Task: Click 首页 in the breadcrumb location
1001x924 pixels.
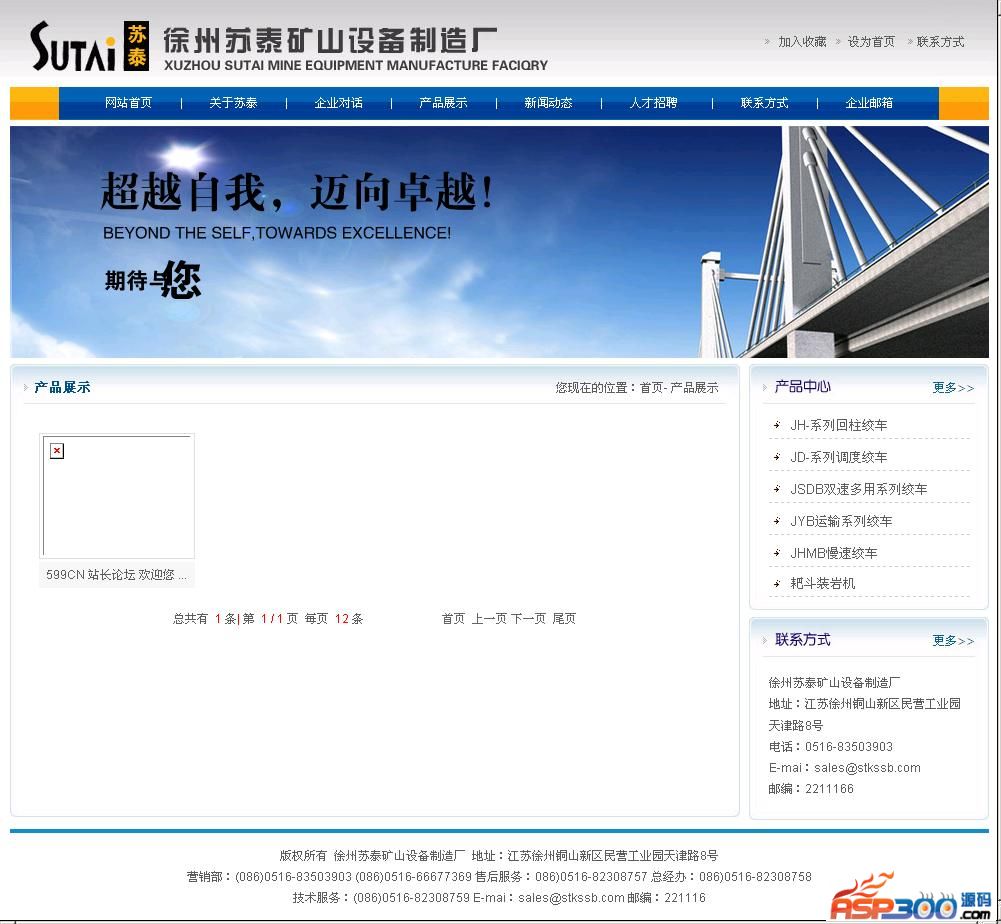Action: pos(651,388)
